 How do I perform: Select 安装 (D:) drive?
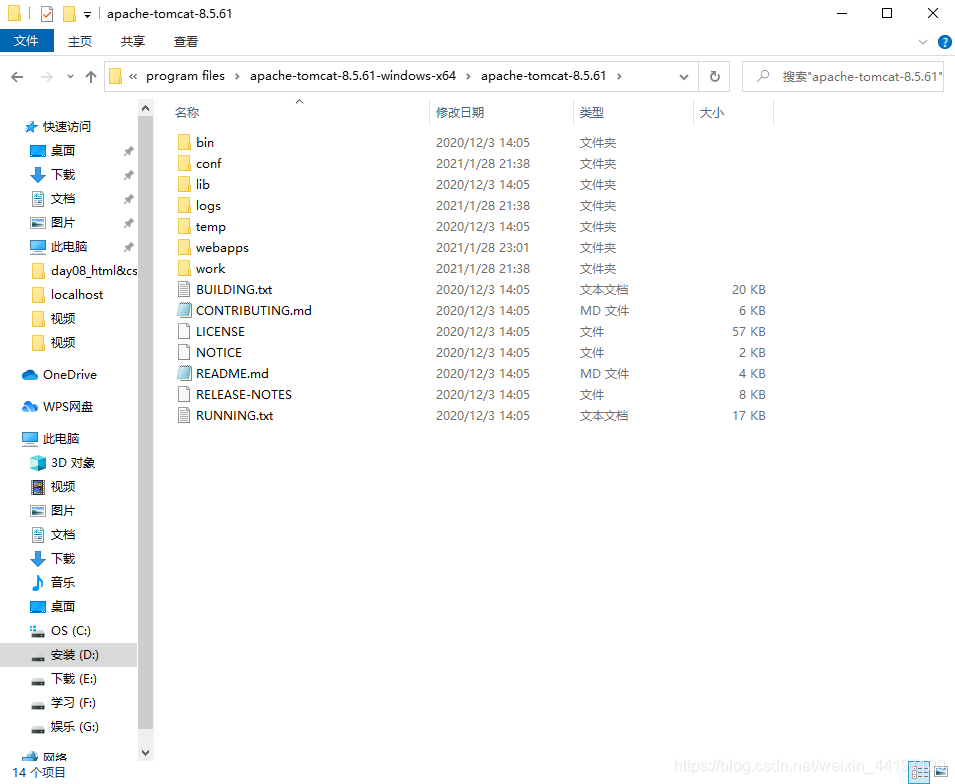click(68, 655)
